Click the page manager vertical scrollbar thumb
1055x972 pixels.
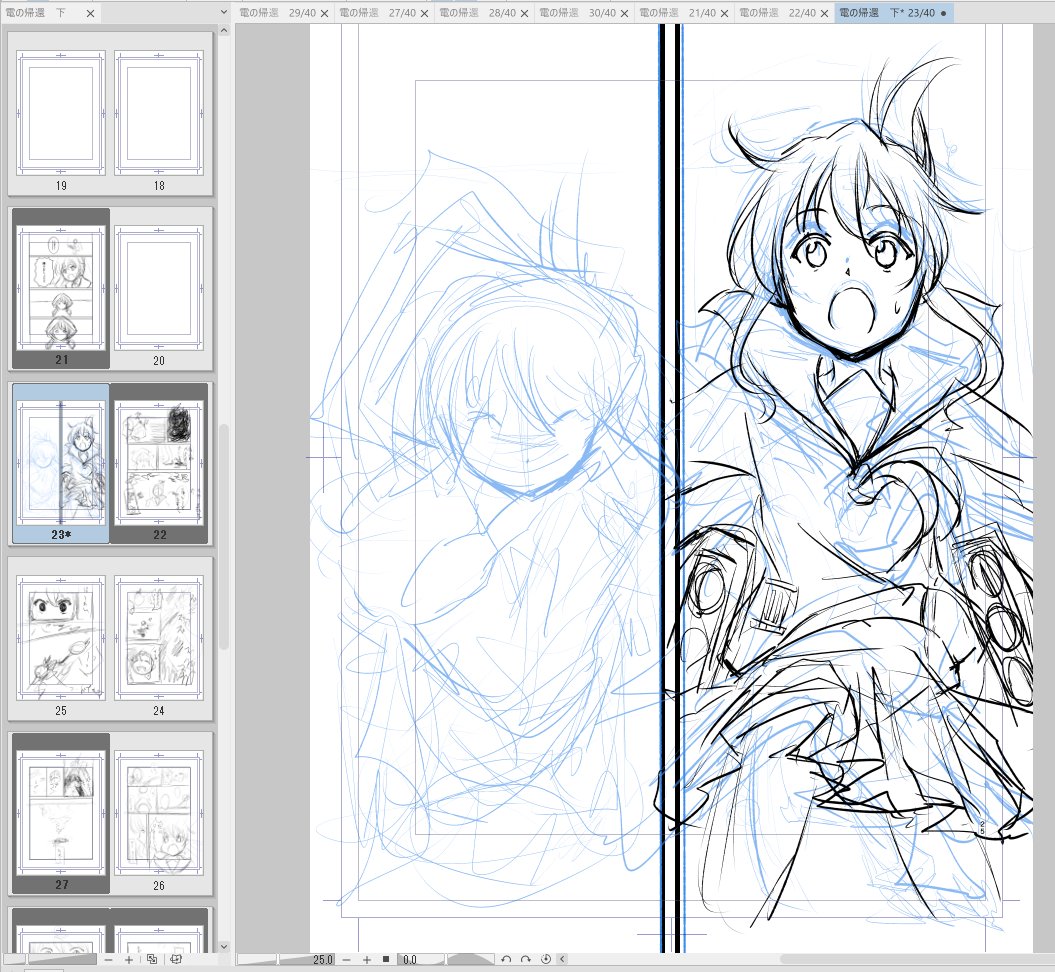224,537
